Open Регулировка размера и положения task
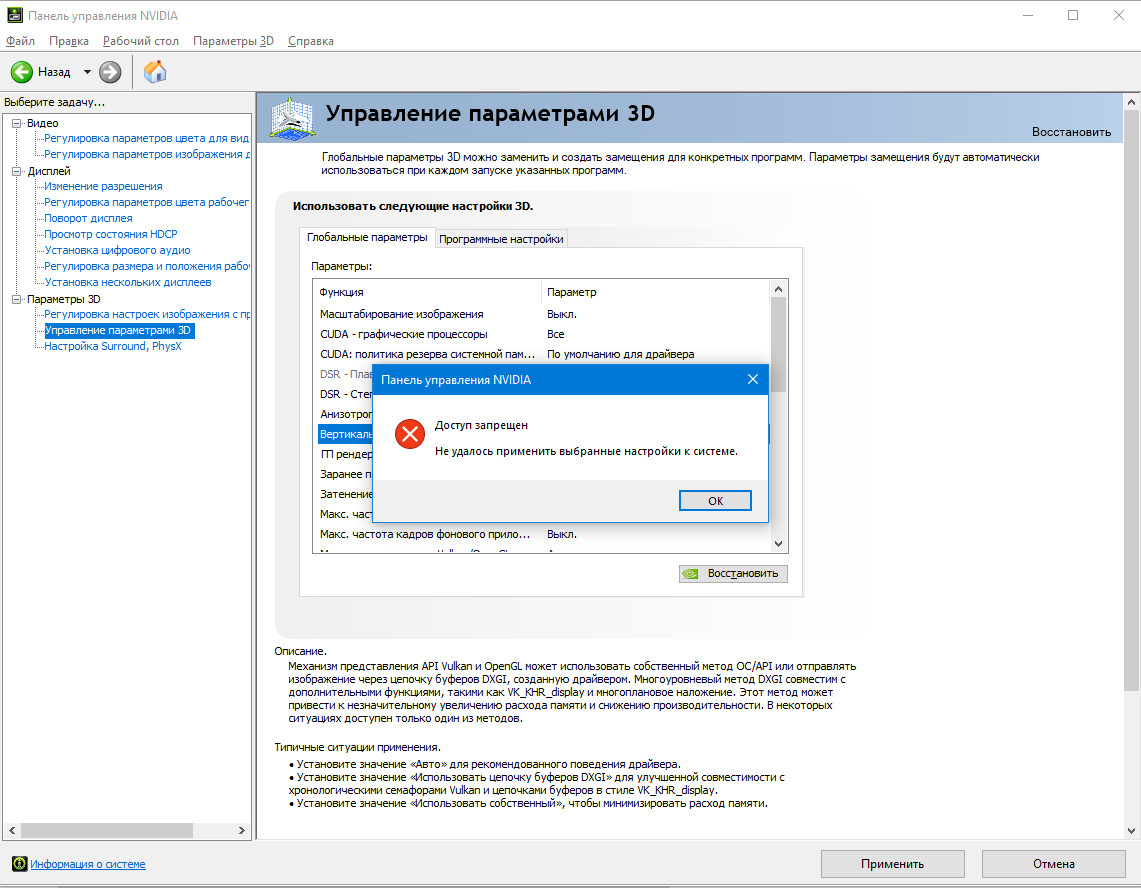Image resolution: width=1141 pixels, height=888 pixels. pos(146,266)
